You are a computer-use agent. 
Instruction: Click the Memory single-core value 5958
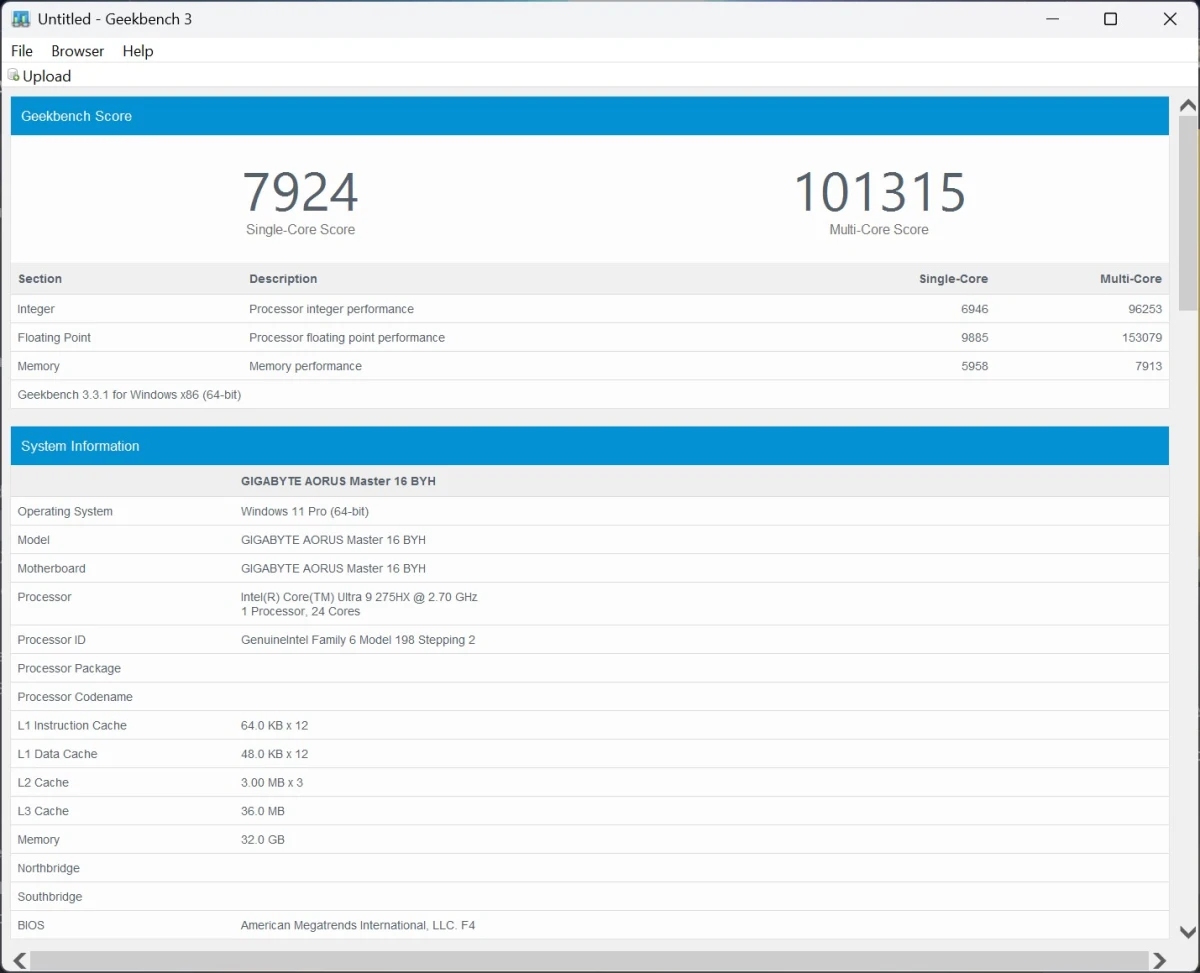point(974,367)
